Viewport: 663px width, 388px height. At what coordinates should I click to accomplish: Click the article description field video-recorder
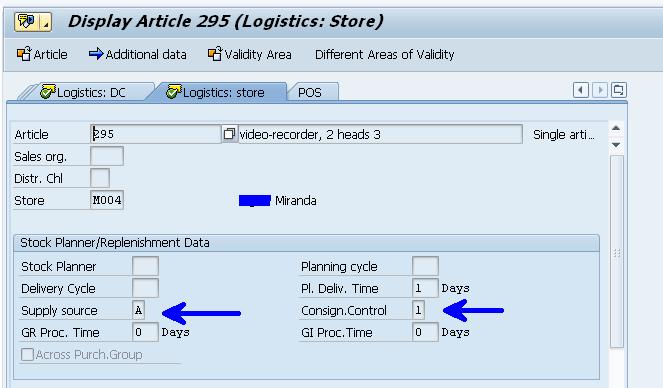380,134
